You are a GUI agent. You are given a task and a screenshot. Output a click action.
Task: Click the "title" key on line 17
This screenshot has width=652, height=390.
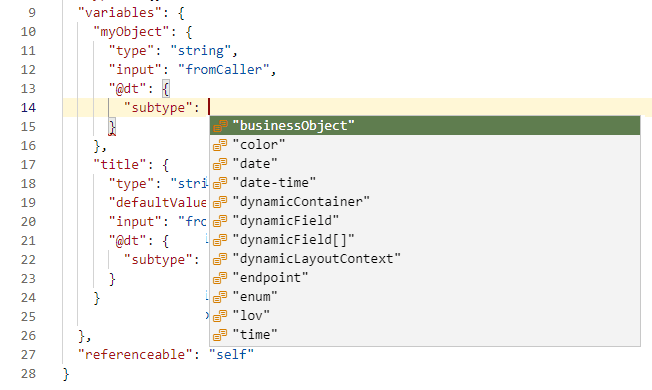tap(120, 165)
